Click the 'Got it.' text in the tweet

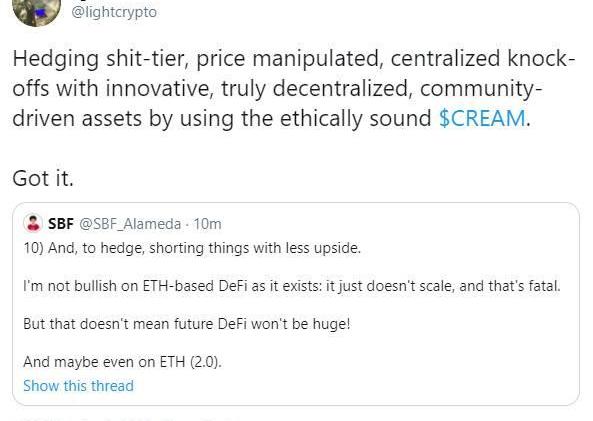click(x=43, y=178)
